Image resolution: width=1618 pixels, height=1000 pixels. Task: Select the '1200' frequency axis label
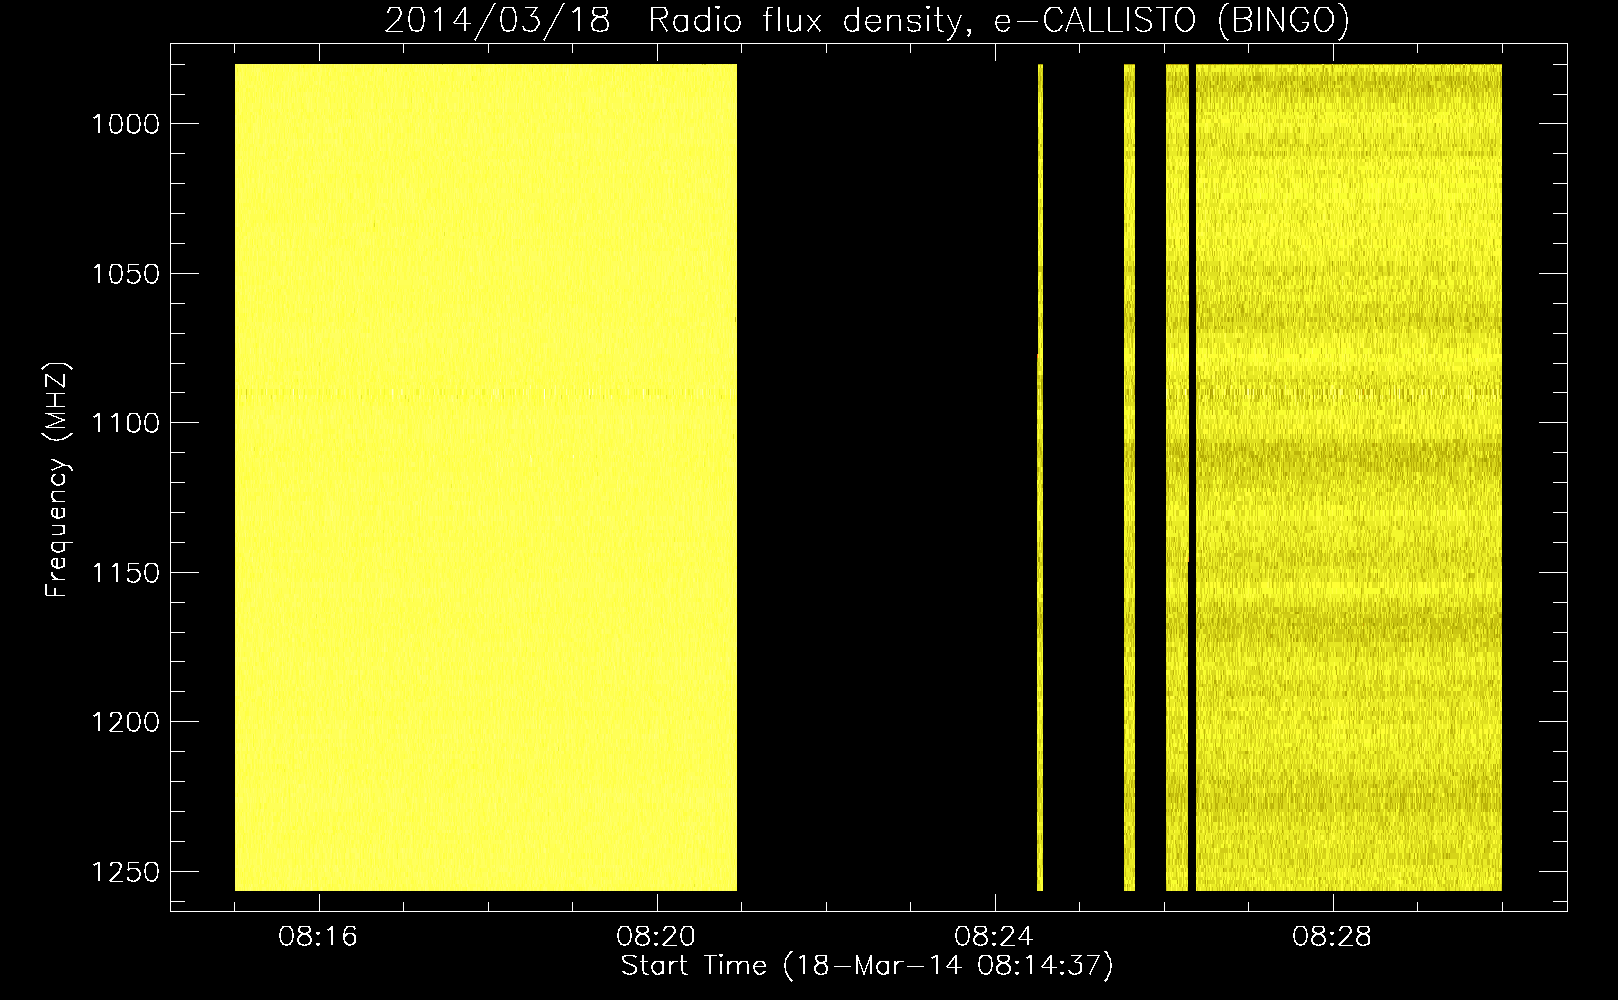(125, 722)
